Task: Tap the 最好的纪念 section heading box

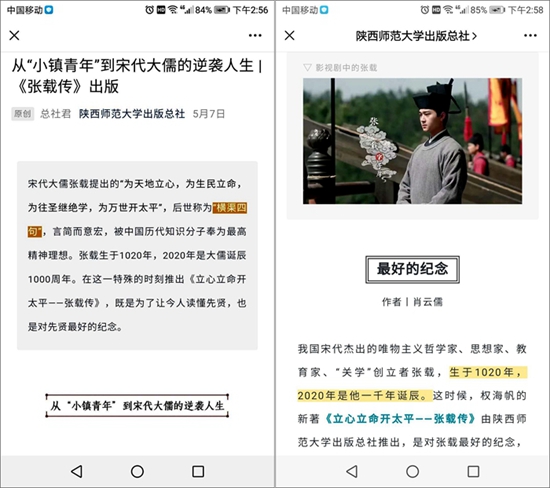Action: 412,269
